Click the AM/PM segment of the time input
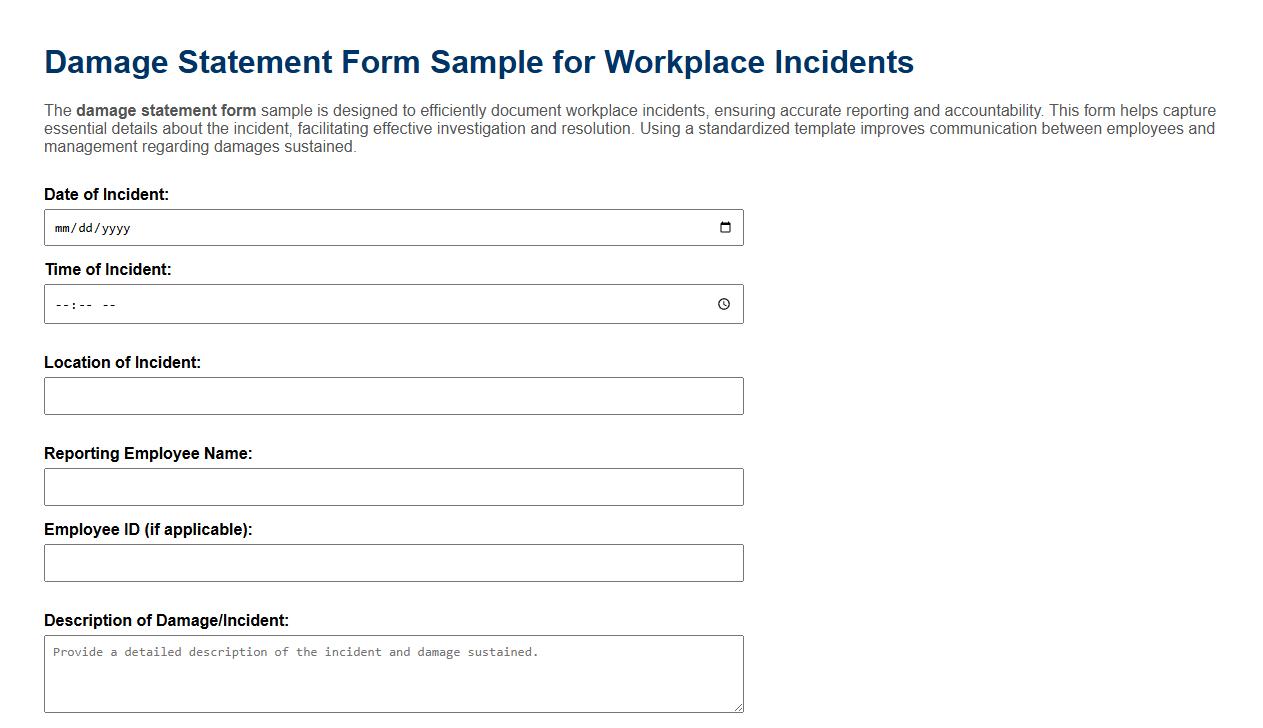This screenshot has height=728, width=1263. (x=110, y=303)
